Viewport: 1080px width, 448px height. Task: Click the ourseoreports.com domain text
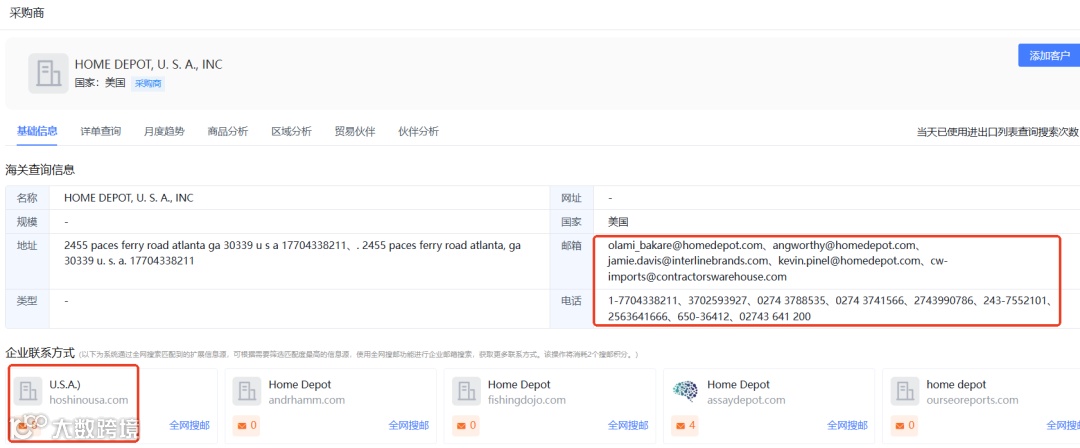click(973, 400)
